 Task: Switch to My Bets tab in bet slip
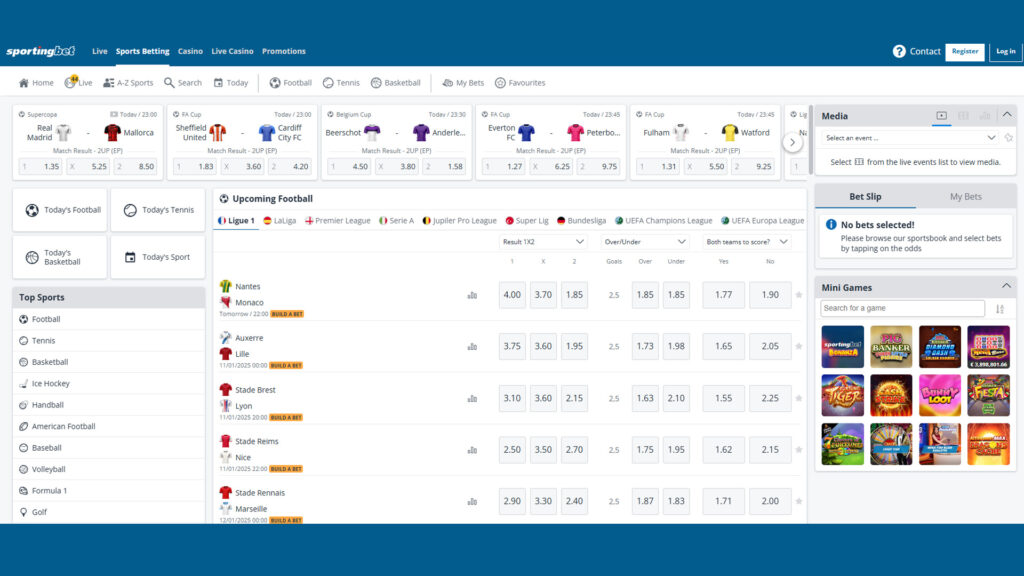coord(965,197)
